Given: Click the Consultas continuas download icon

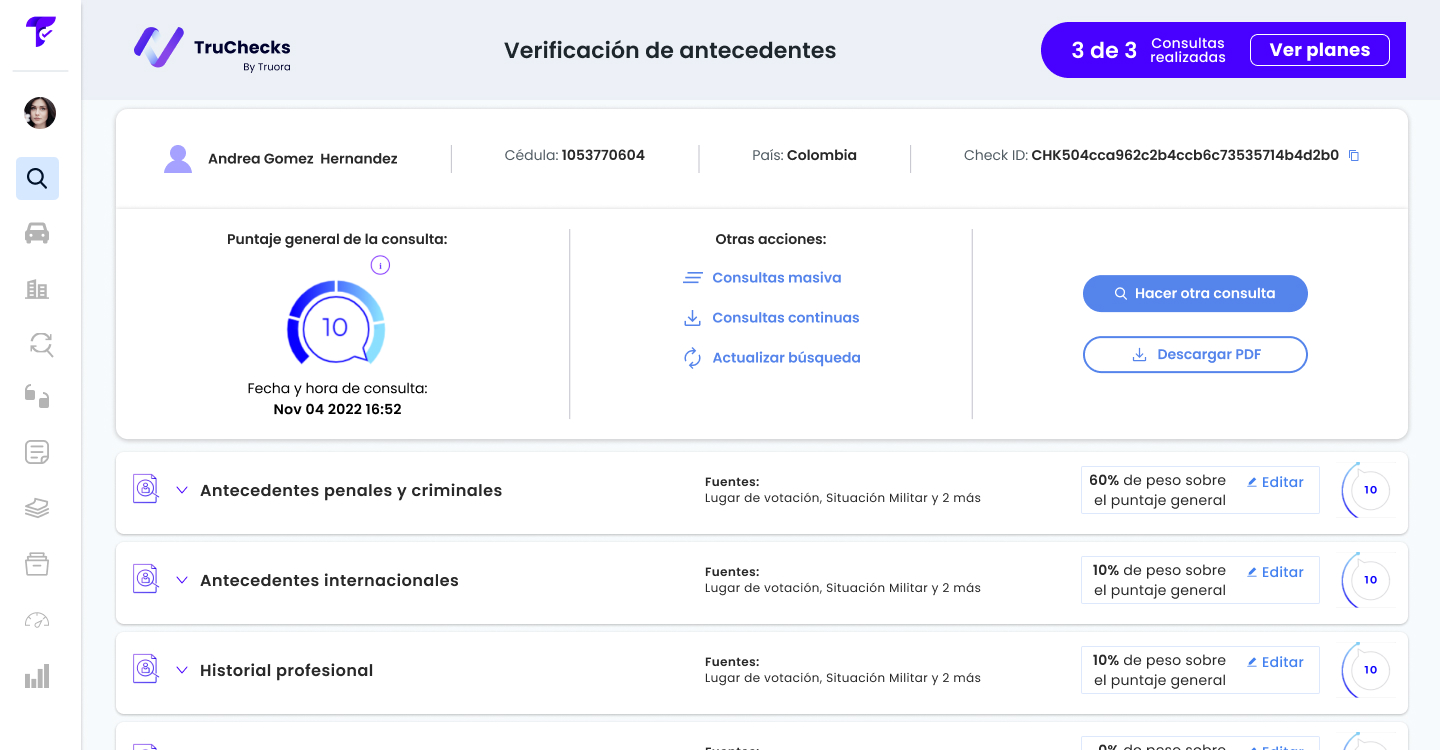Looking at the screenshot, I should [x=692, y=318].
